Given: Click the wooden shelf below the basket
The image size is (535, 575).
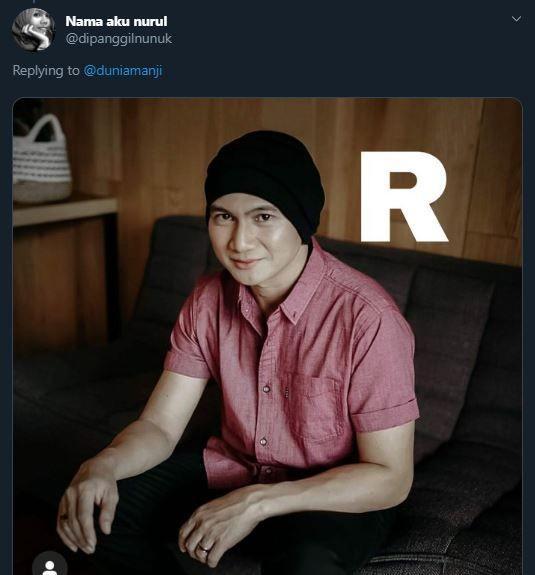Looking at the screenshot, I should pyautogui.click(x=65, y=211).
